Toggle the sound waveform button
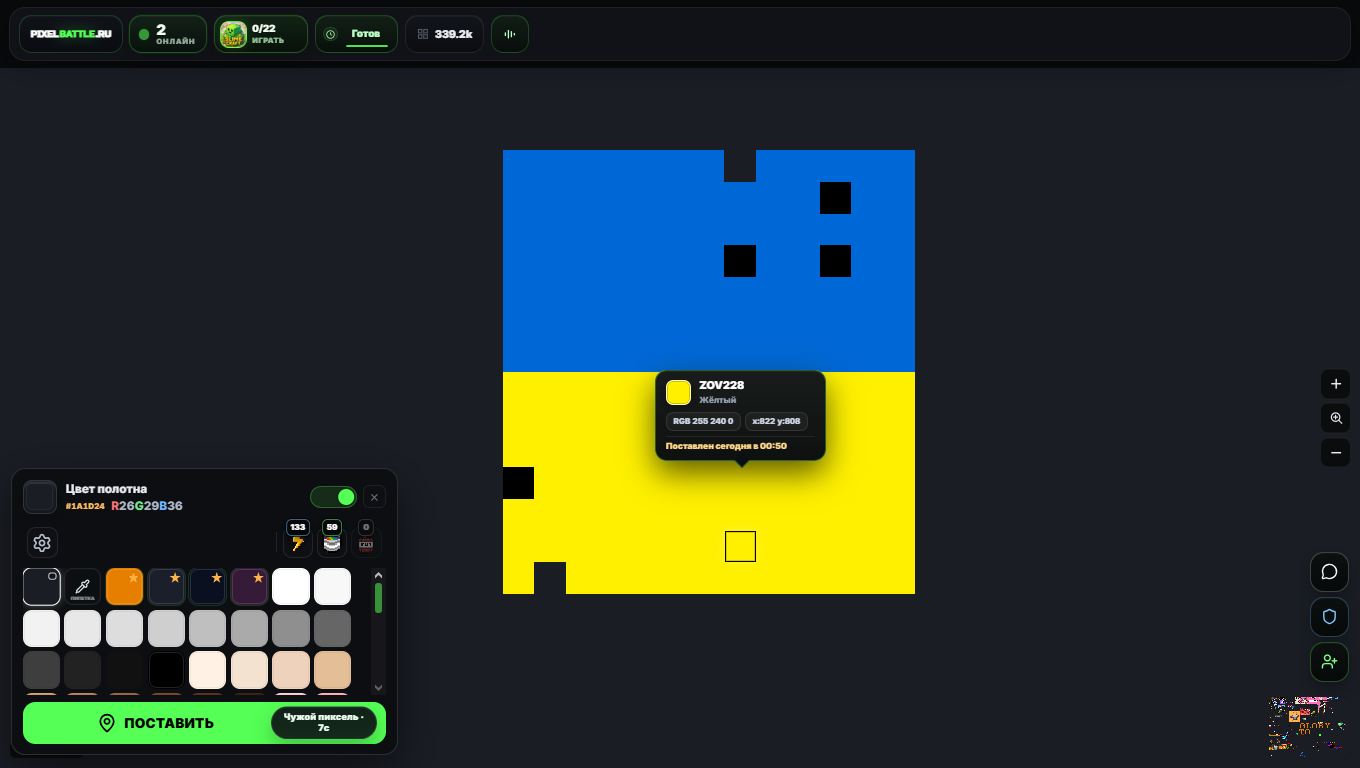This screenshot has height=768, width=1360. tap(510, 34)
